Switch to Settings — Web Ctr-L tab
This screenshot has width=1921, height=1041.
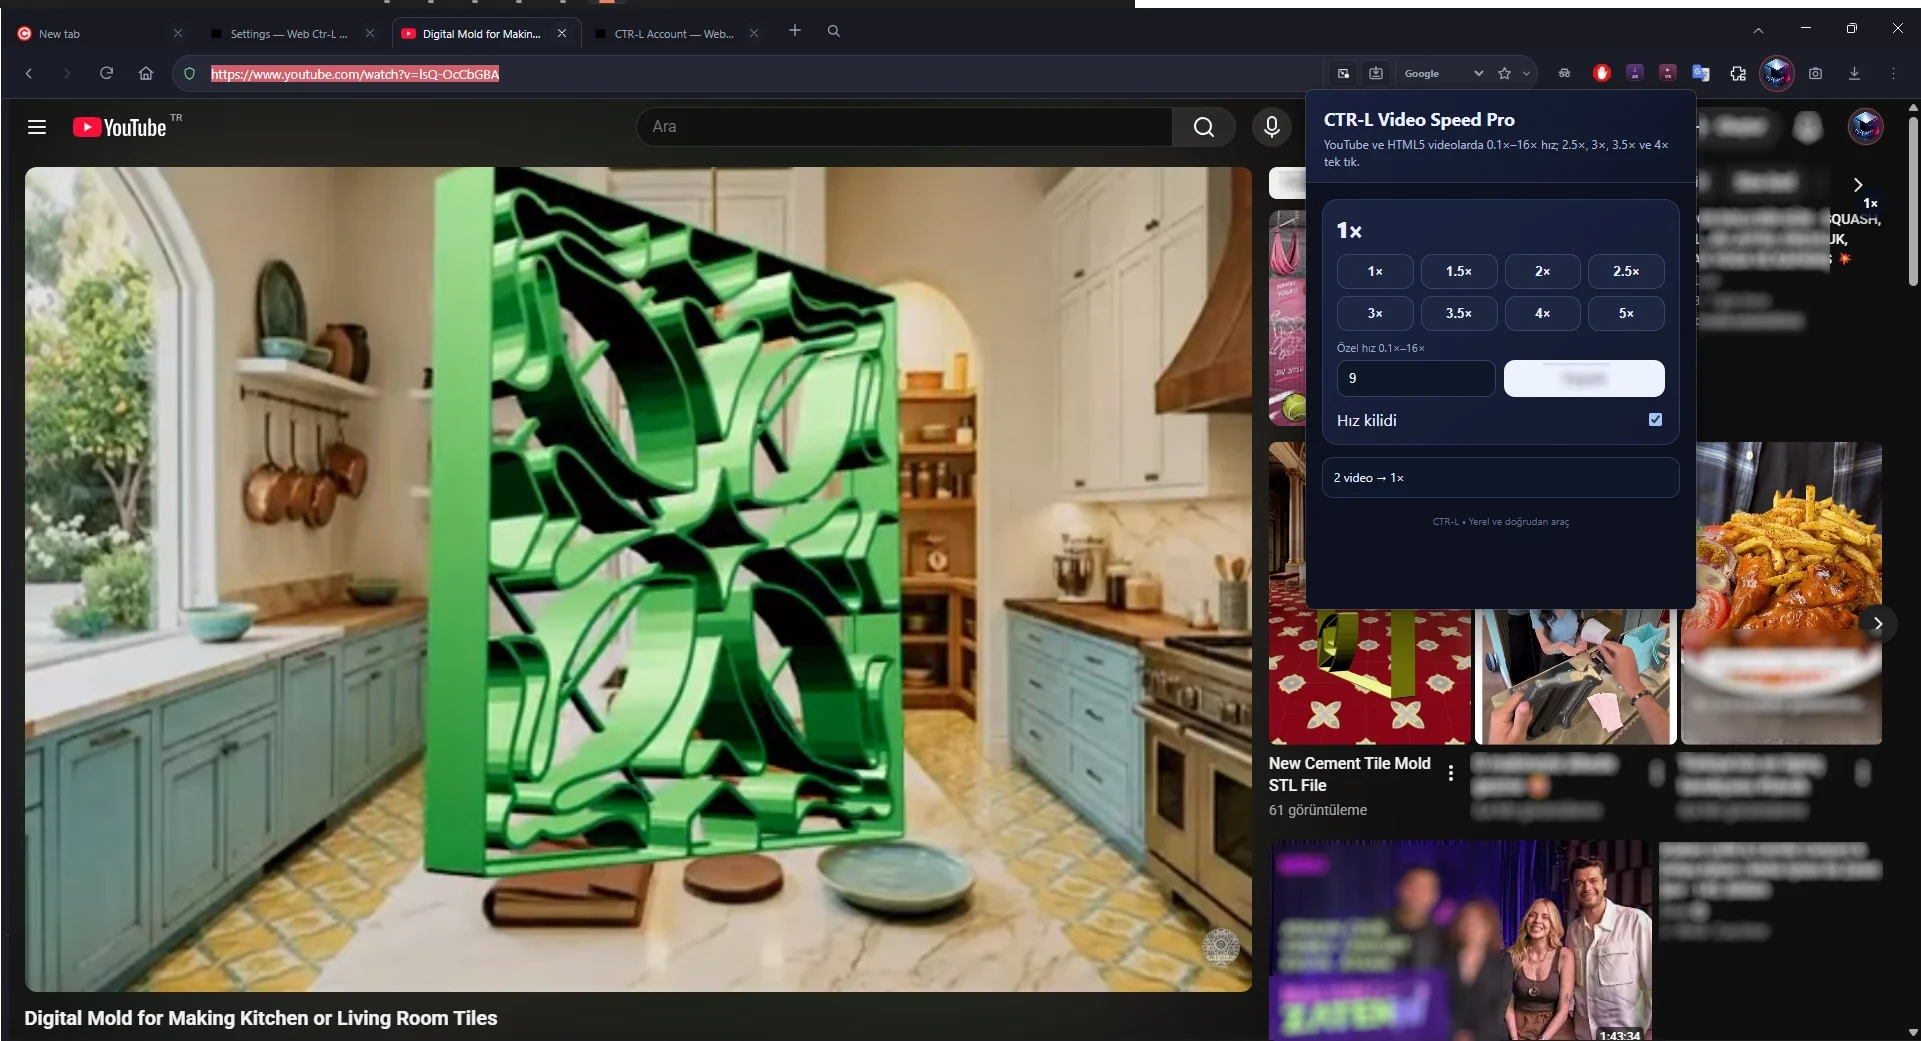pos(290,34)
